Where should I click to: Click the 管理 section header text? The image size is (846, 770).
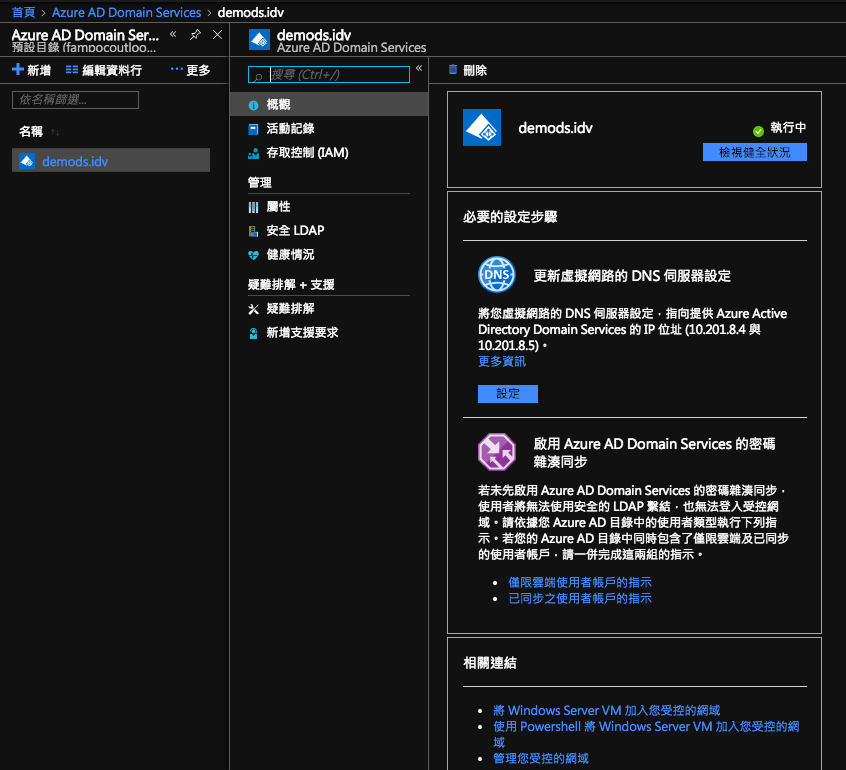coord(260,182)
